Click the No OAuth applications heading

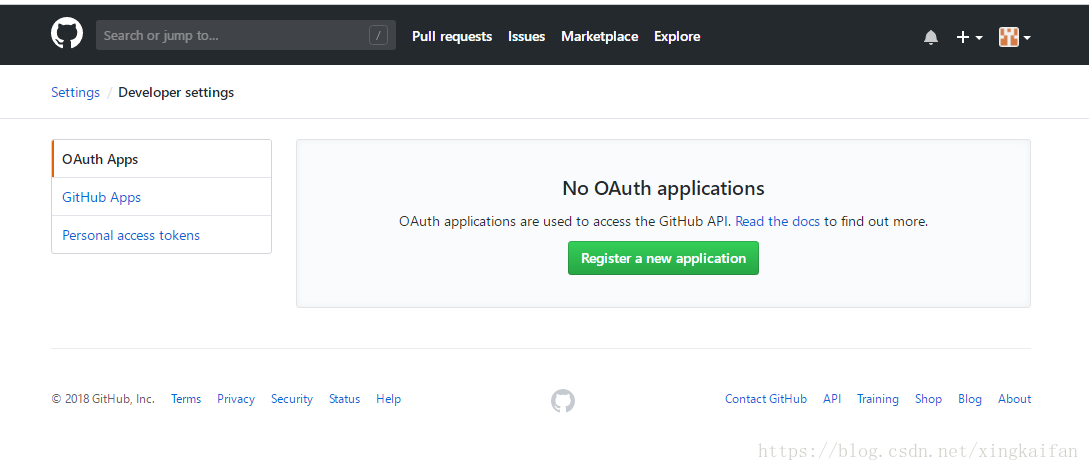click(x=663, y=188)
